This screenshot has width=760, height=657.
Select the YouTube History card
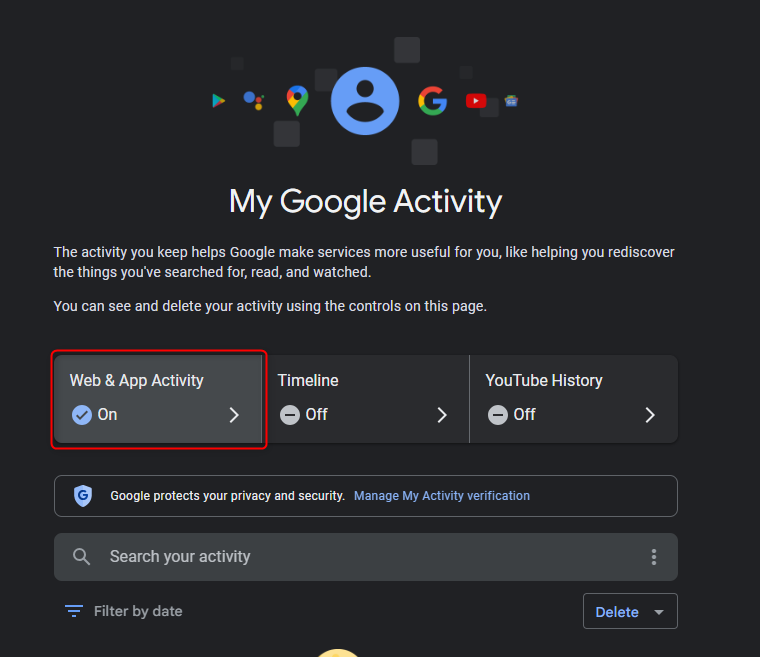pos(574,399)
